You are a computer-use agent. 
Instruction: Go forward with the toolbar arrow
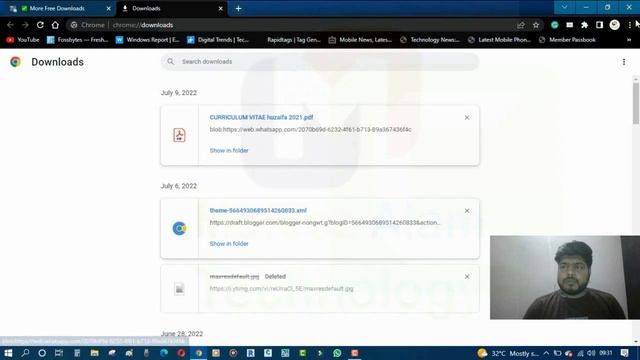pyautogui.click(x=25, y=25)
